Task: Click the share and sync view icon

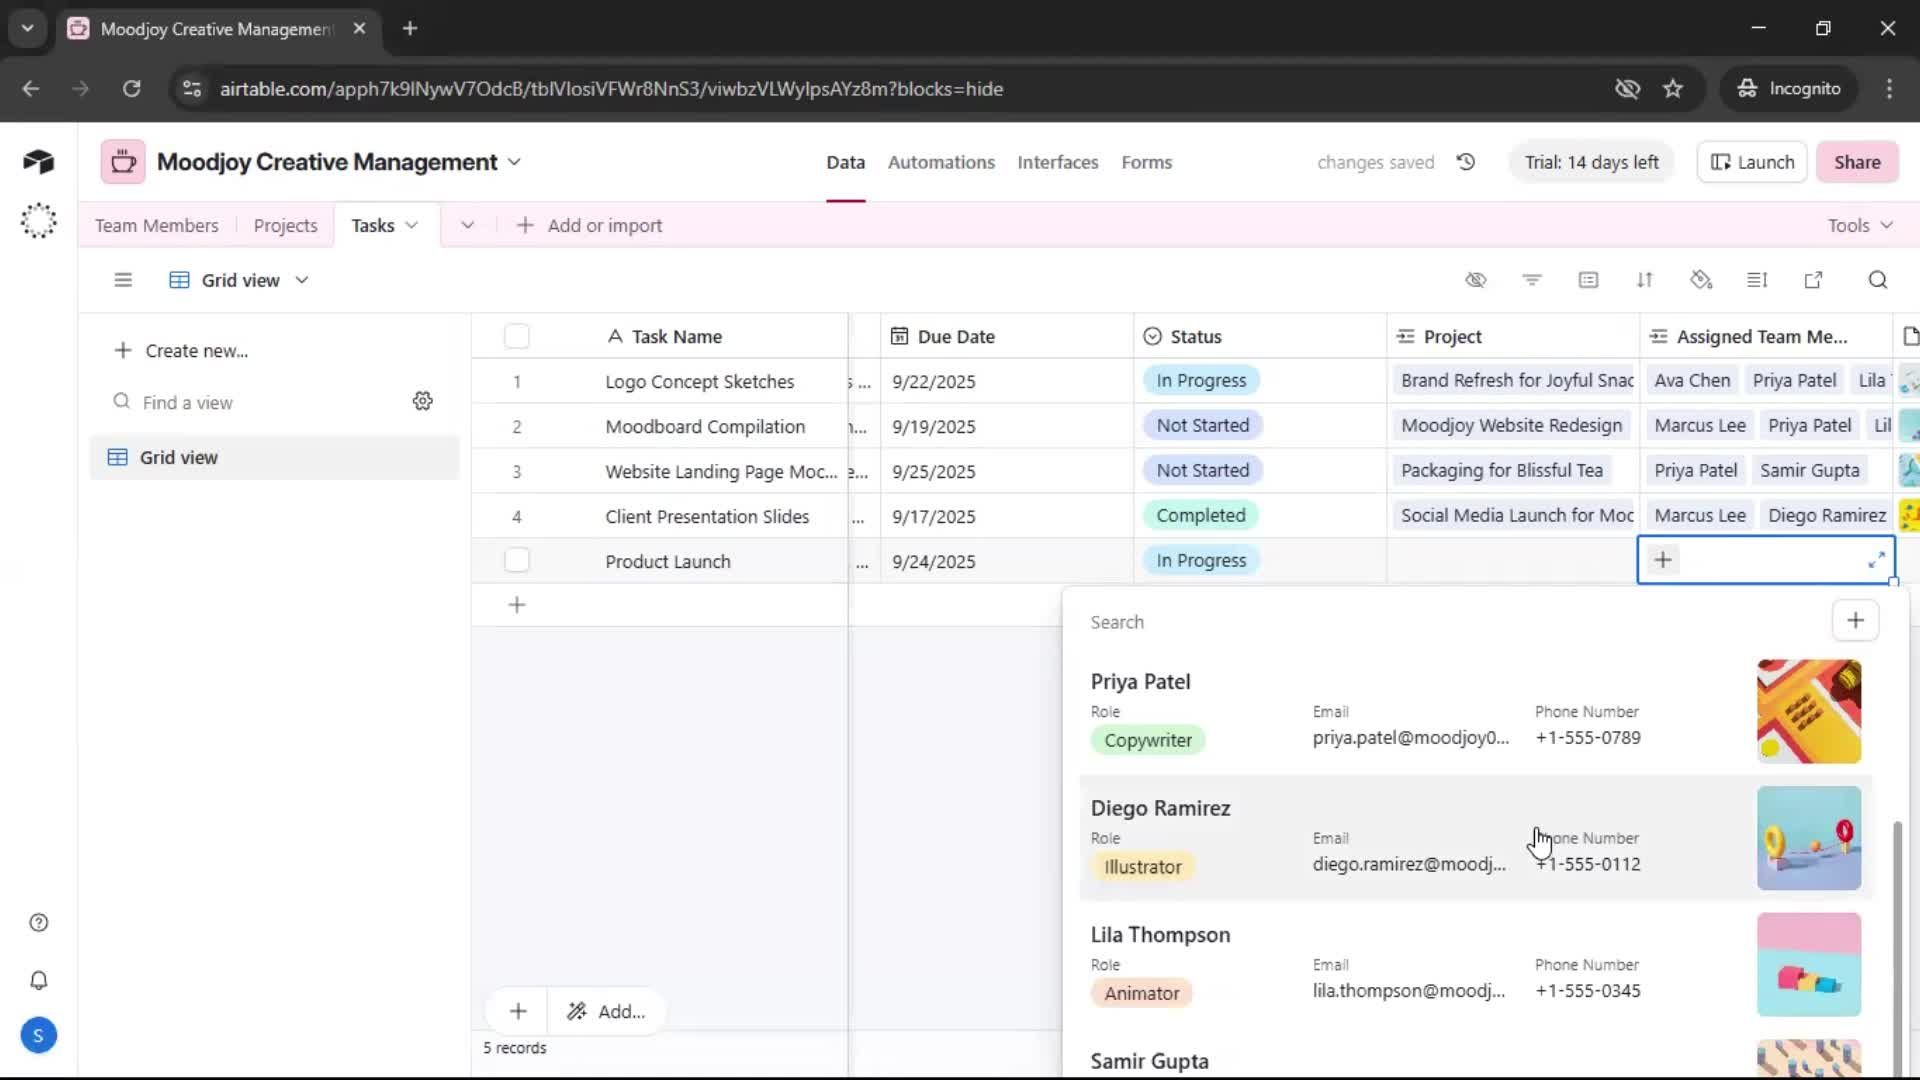Action: click(x=1813, y=280)
